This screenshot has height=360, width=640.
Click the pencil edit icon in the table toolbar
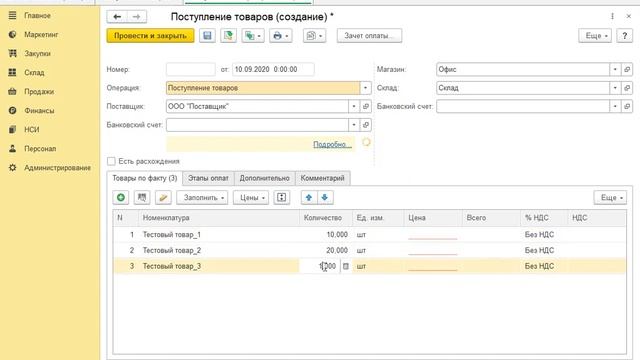pos(163,198)
